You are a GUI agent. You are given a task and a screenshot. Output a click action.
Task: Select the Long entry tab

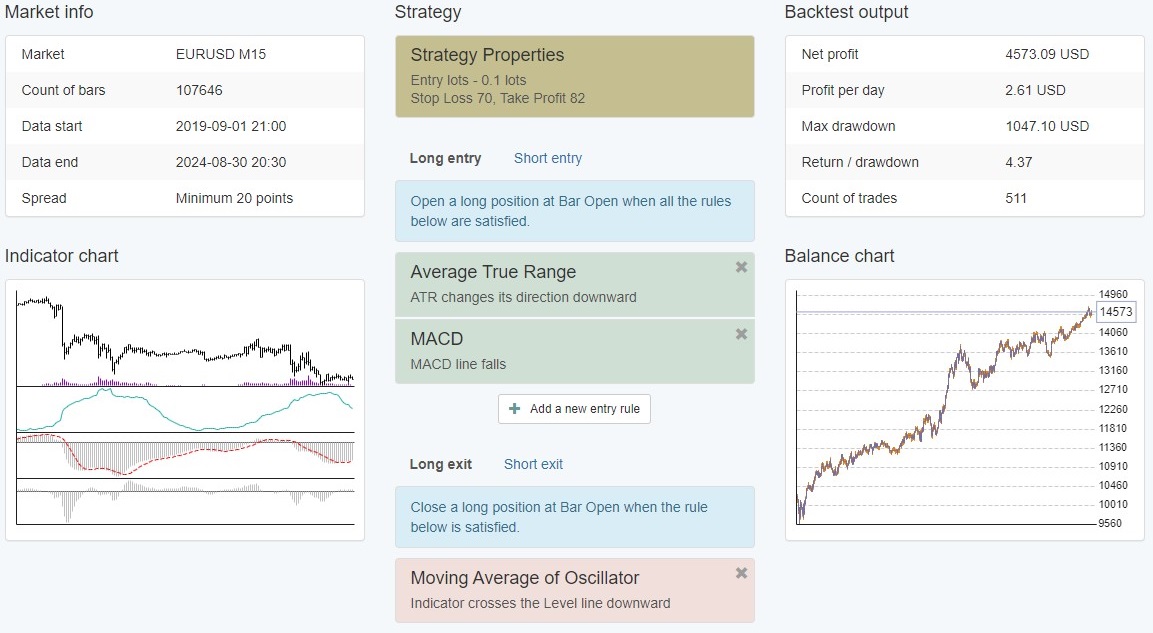[445, 158]
